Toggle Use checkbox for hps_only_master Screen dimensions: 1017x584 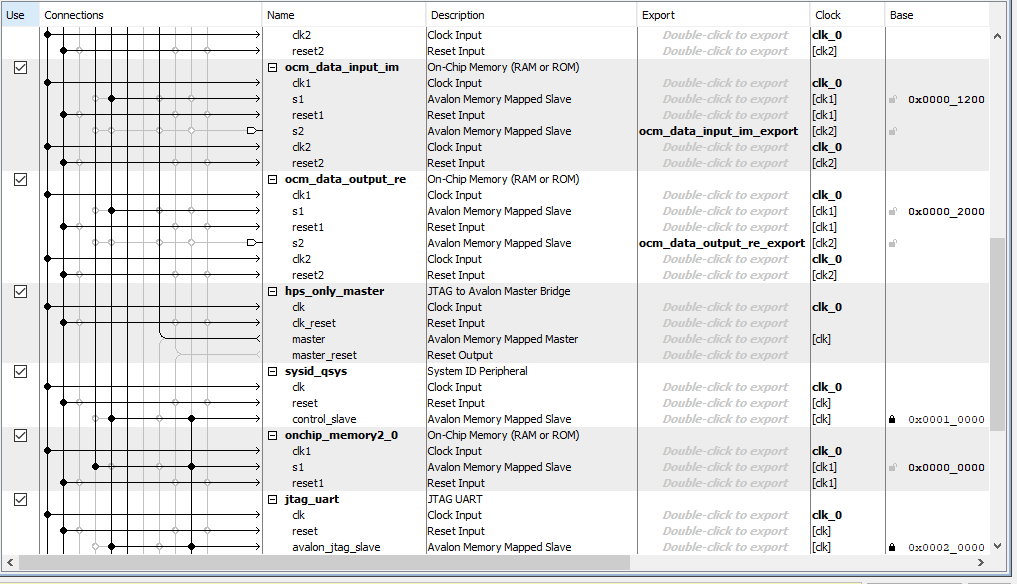coord(21,291)
